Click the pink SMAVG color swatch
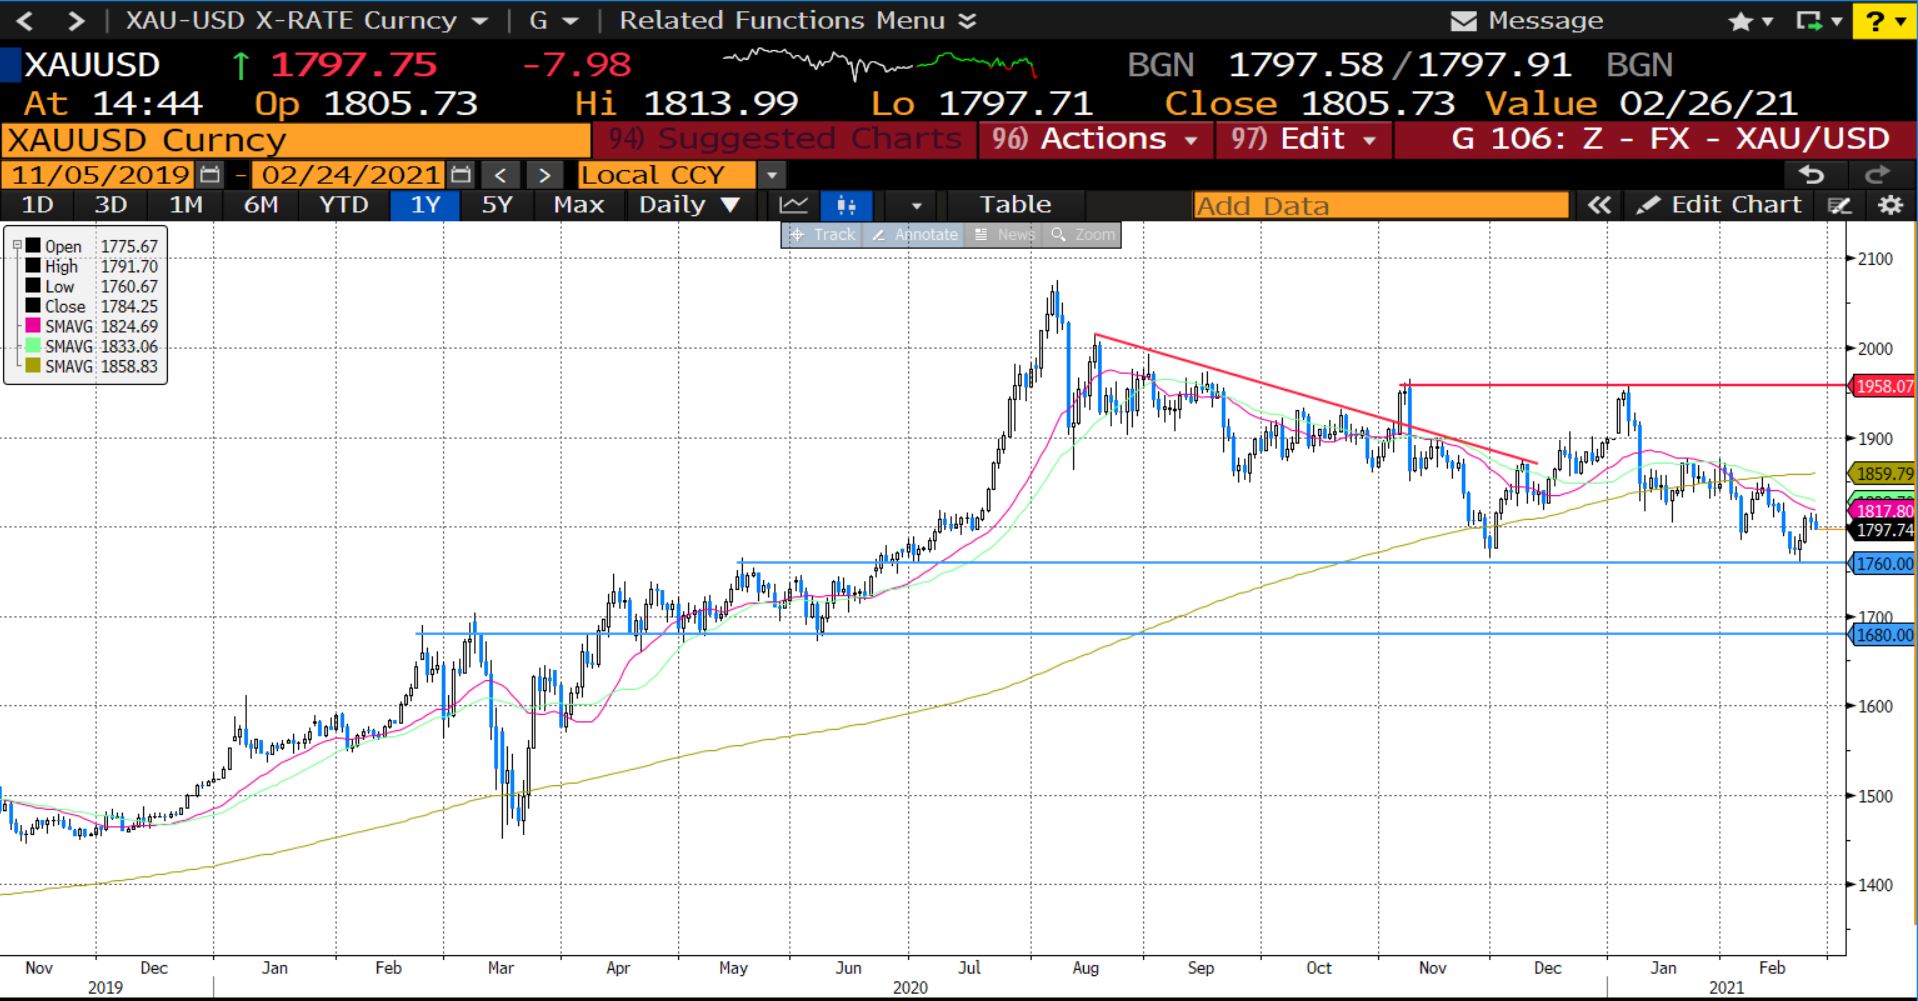1918x1001 pixels. [x=33, y=326]
